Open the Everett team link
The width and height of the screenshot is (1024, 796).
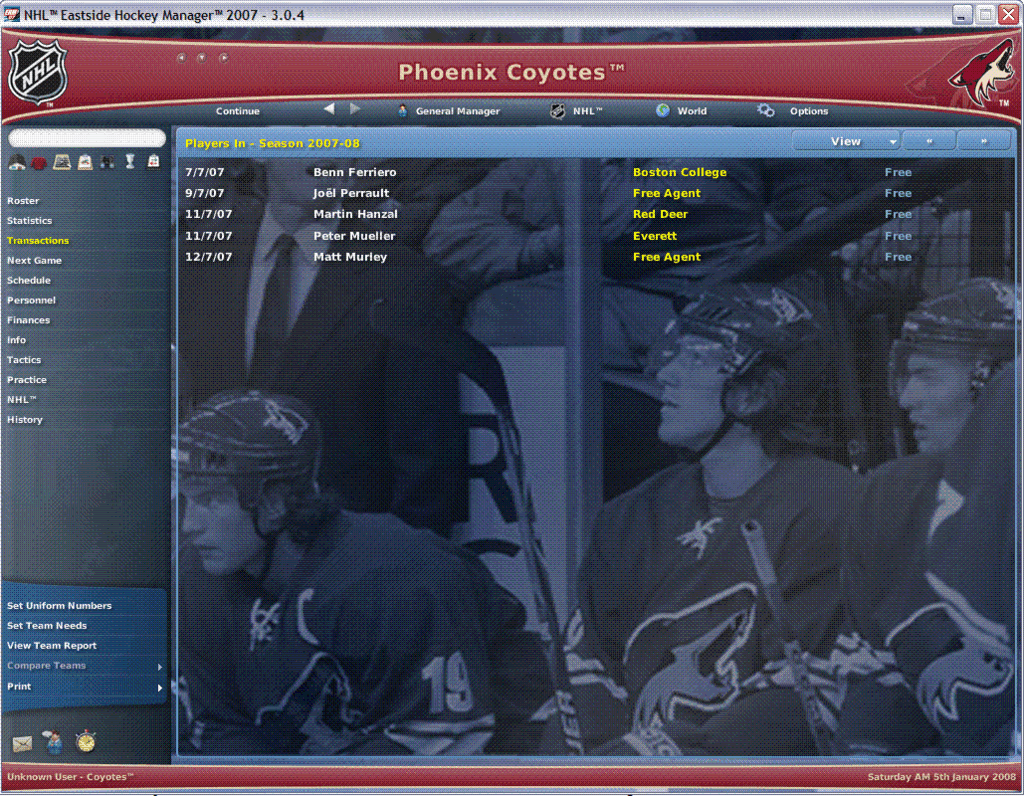[x=655, y=236]
